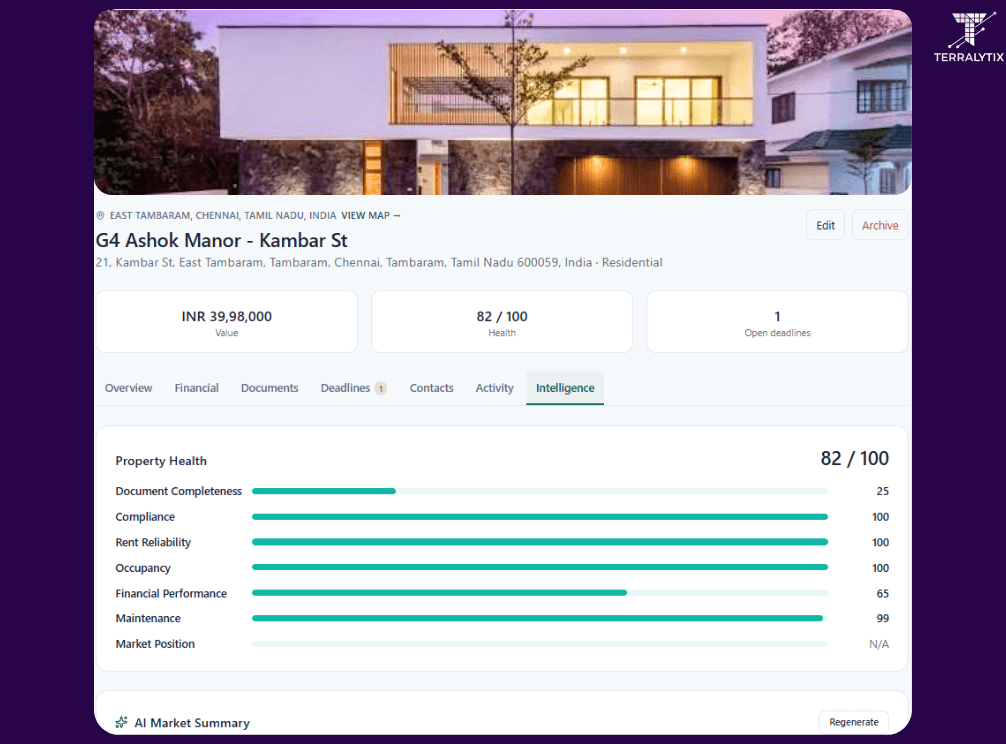
Task: Click the INR 39,98,000 Value card
Action: pyautogui.click(x=226, y=322)
